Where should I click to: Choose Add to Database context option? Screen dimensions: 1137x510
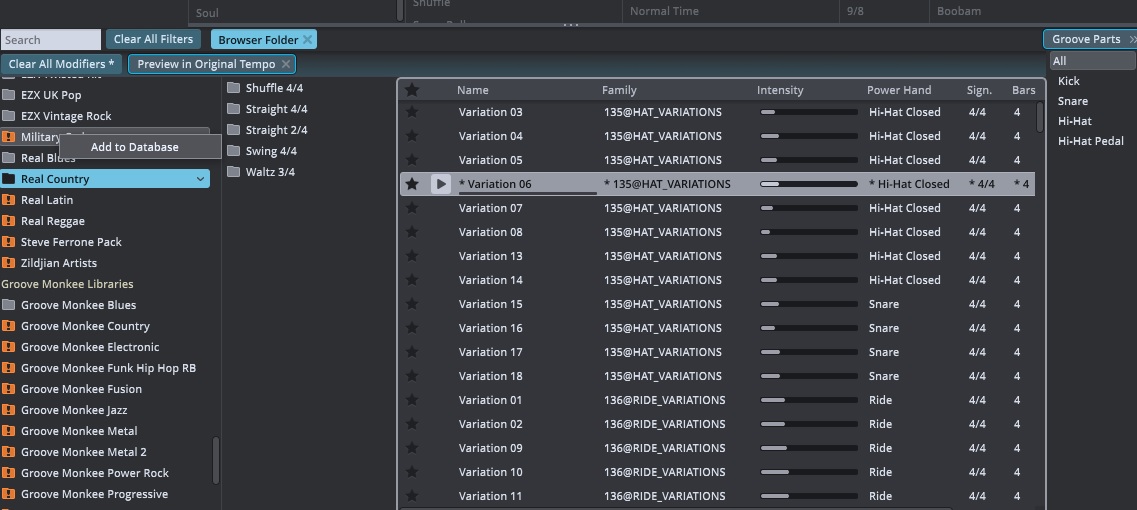(x=135, y=147)
